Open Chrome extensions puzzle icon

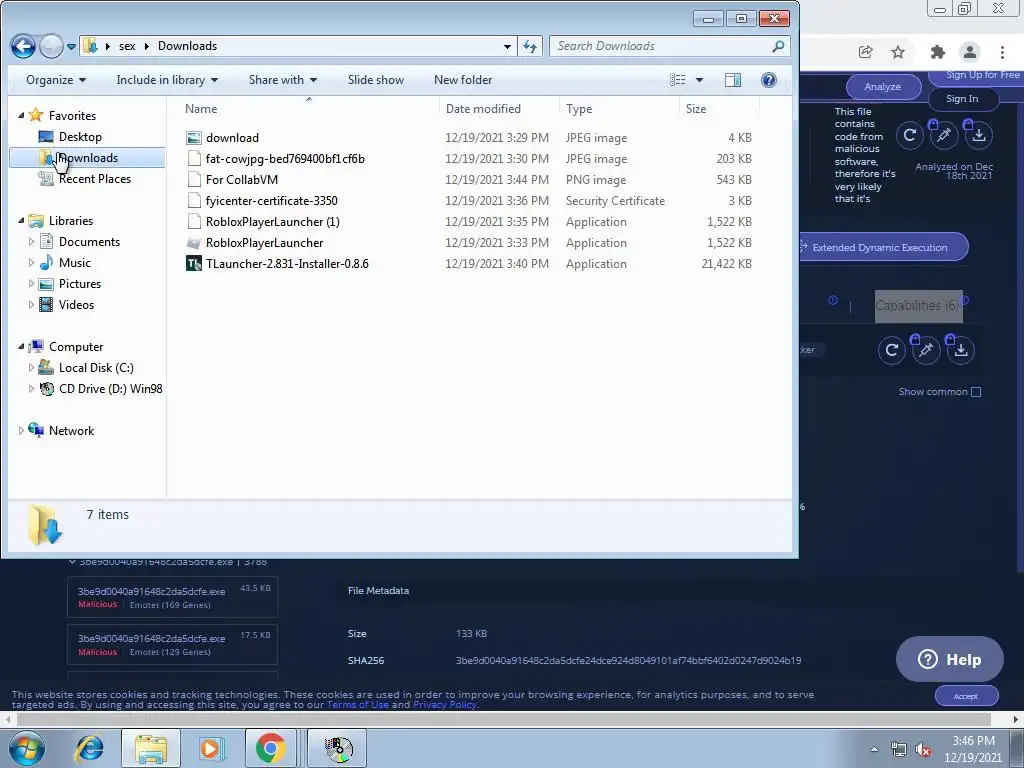click(x=937, y=52)
